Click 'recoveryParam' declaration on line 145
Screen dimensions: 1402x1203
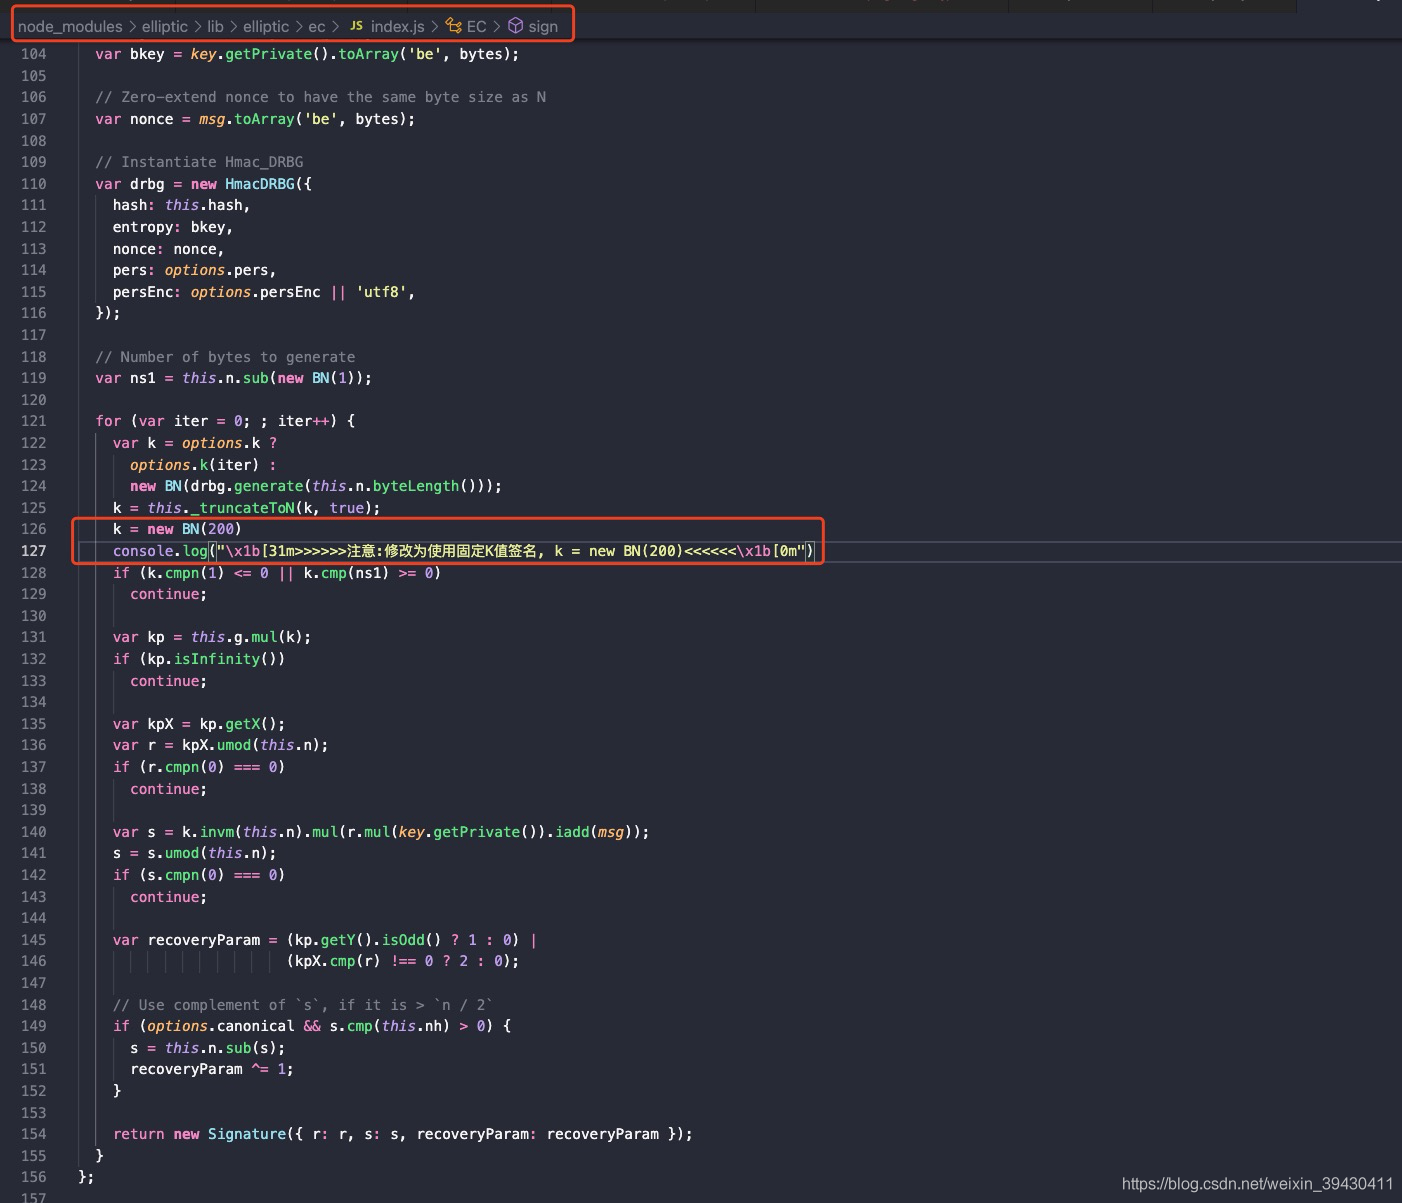point(204,940)
